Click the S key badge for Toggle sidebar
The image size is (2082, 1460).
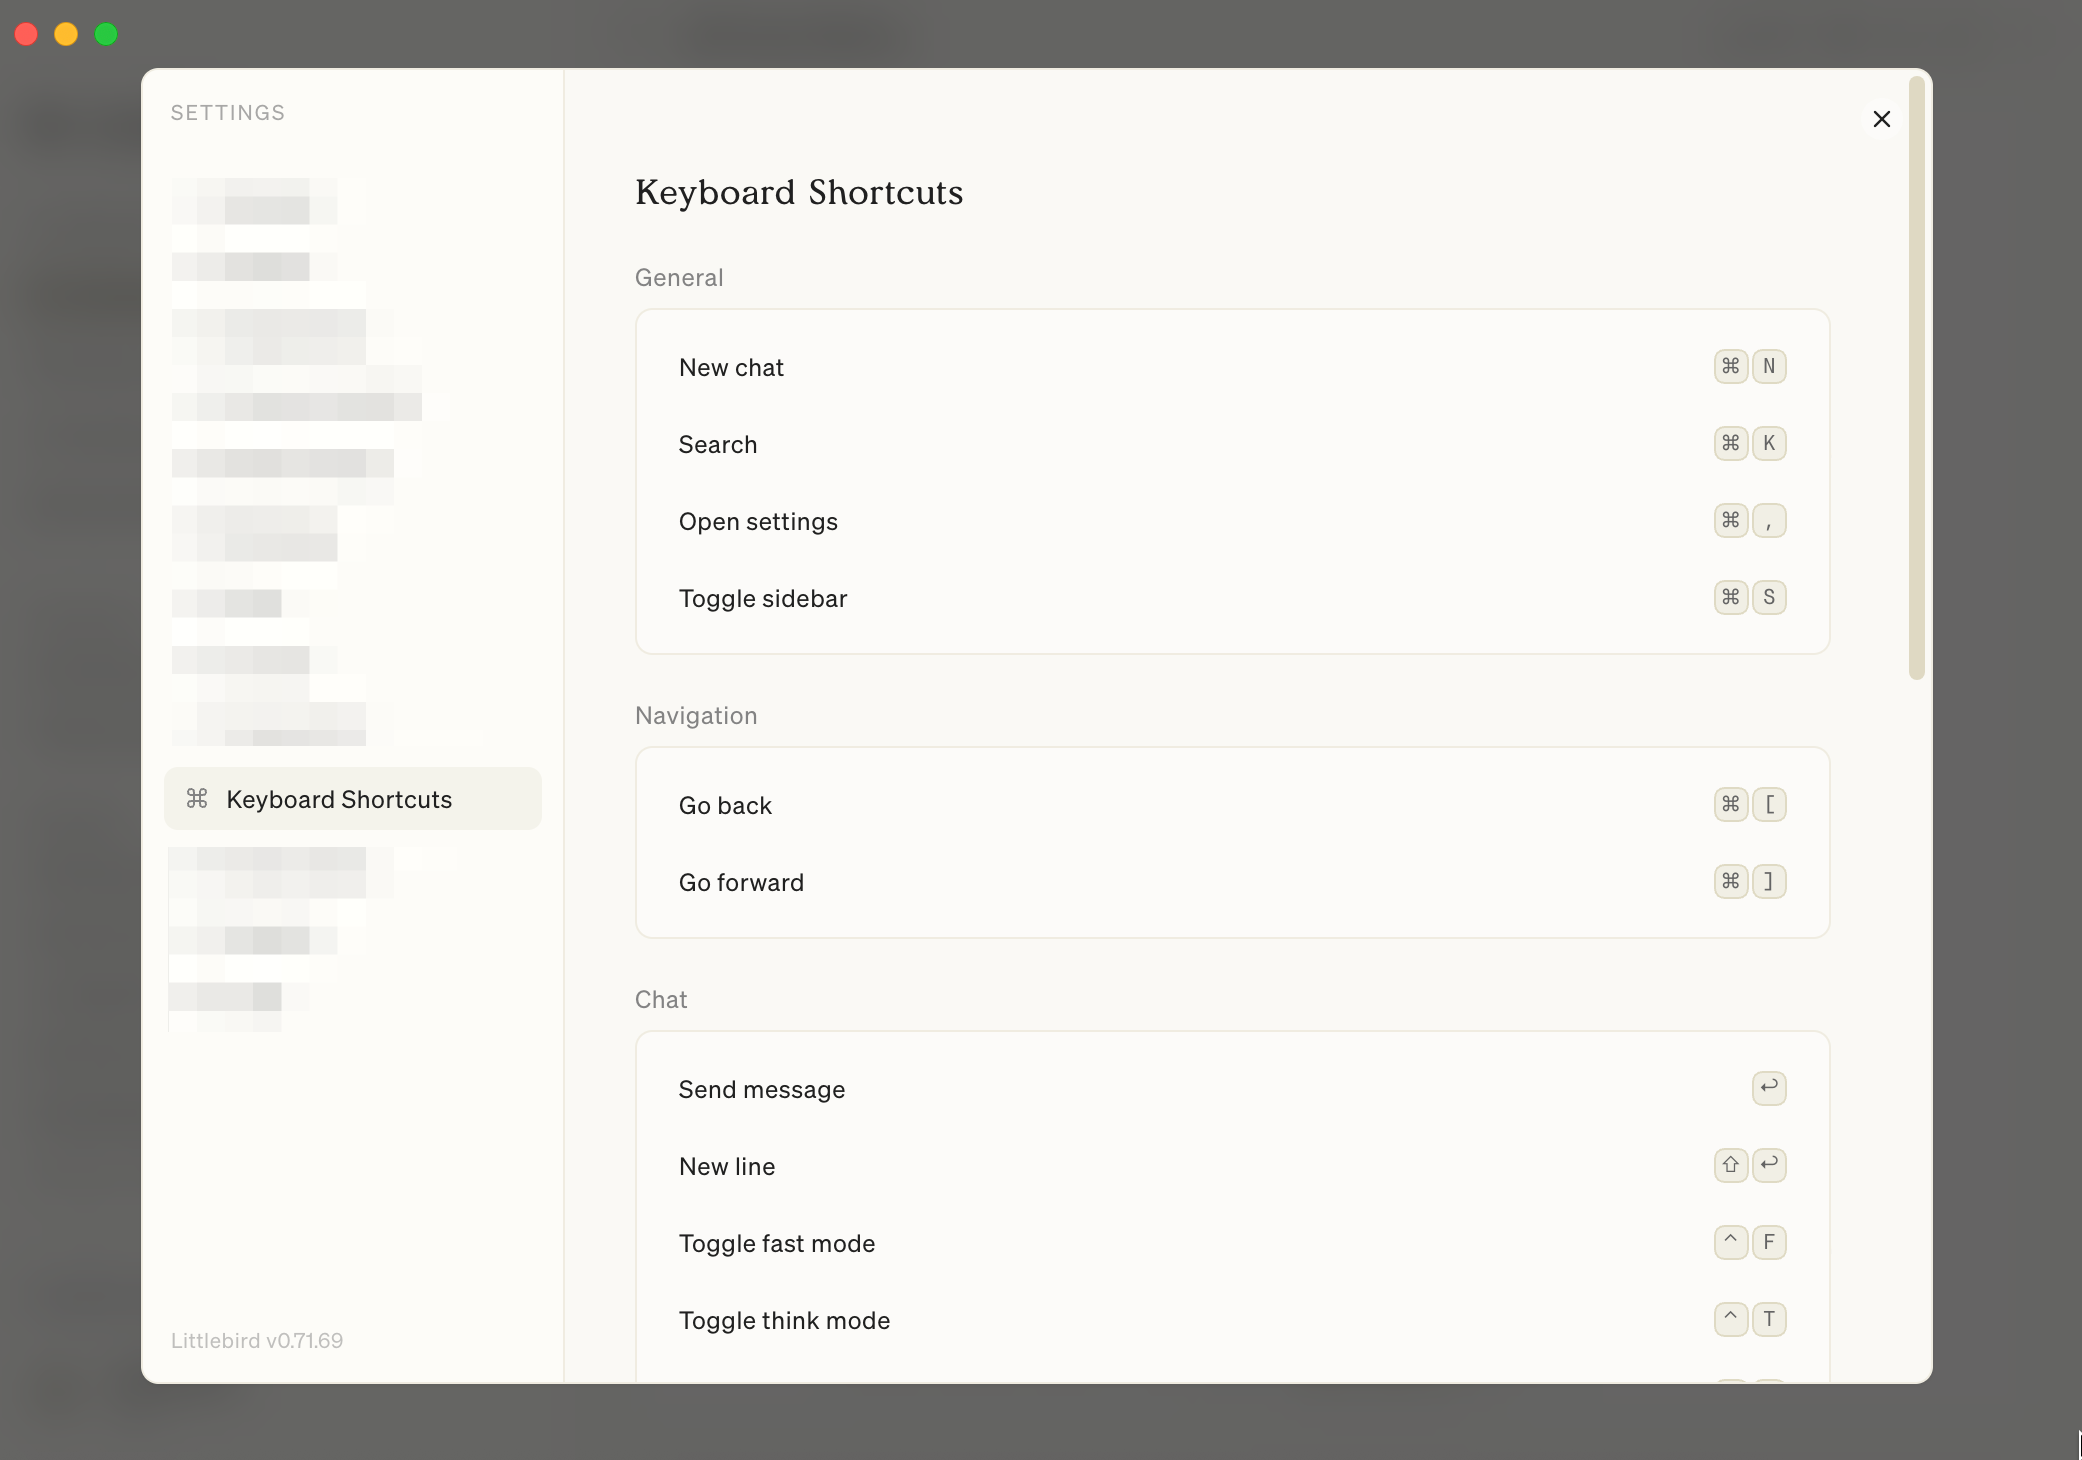pos(1769,598)
